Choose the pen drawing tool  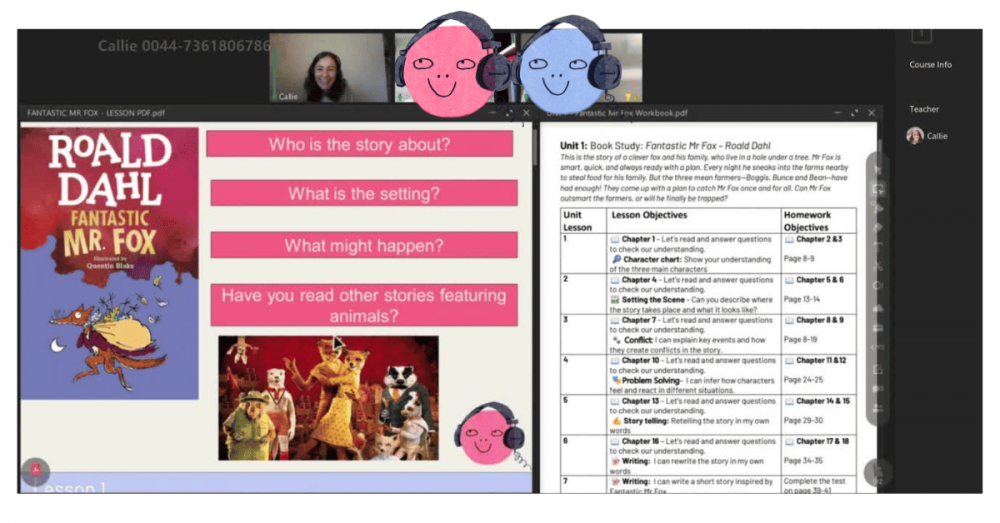(878, 208)
